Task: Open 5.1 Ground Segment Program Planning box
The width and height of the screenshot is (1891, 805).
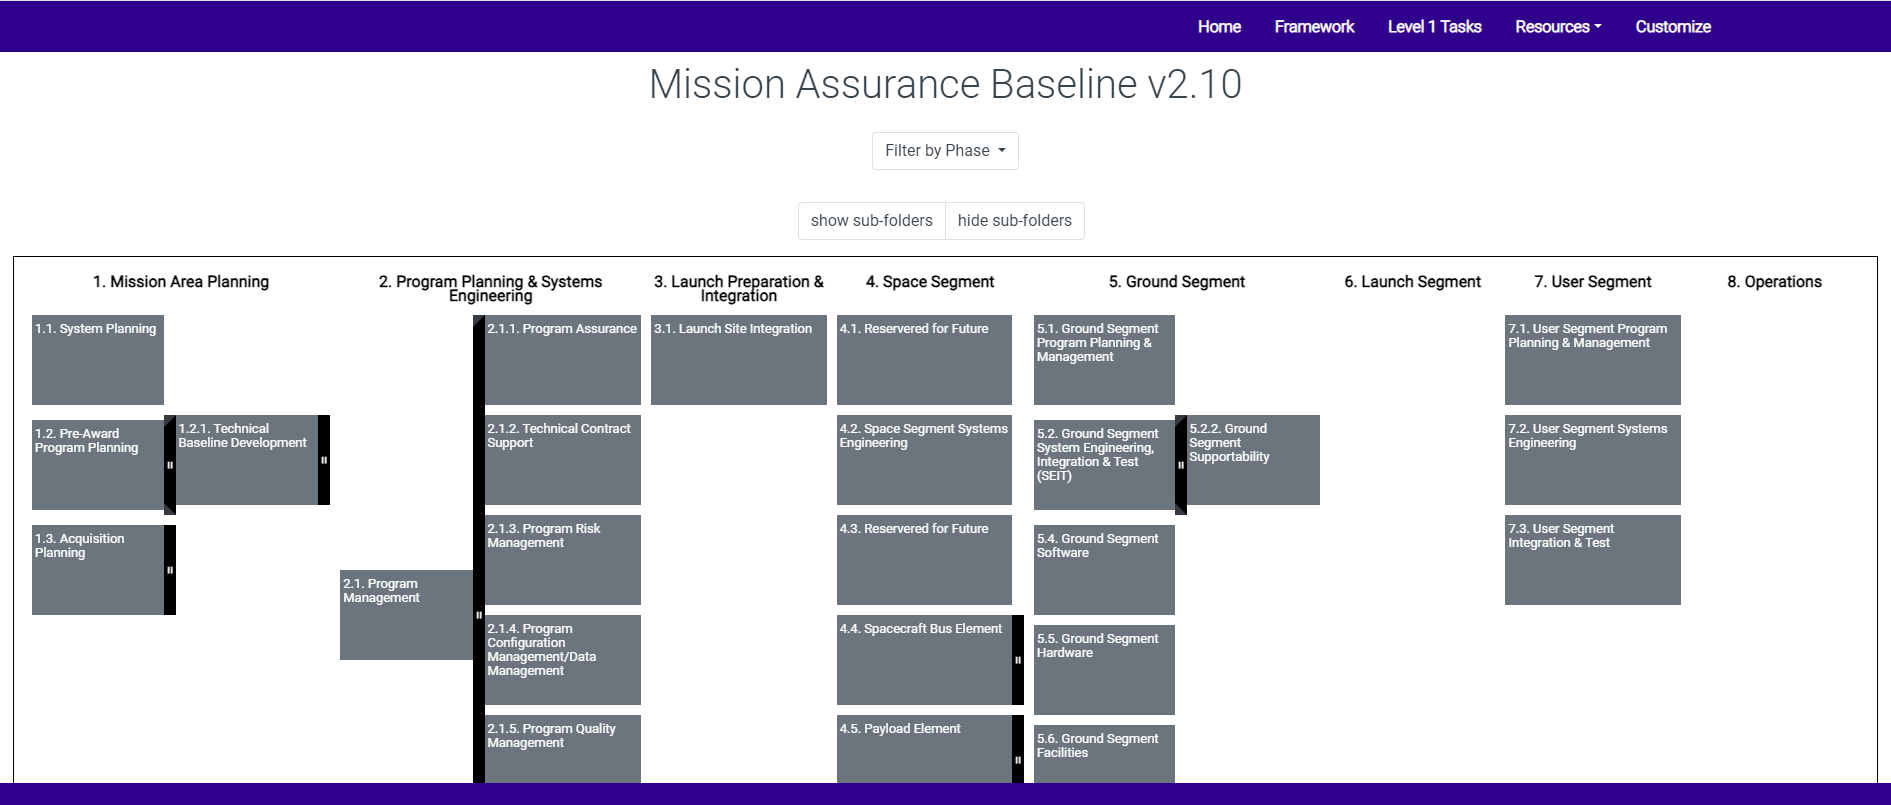Action: [1104, 360]
